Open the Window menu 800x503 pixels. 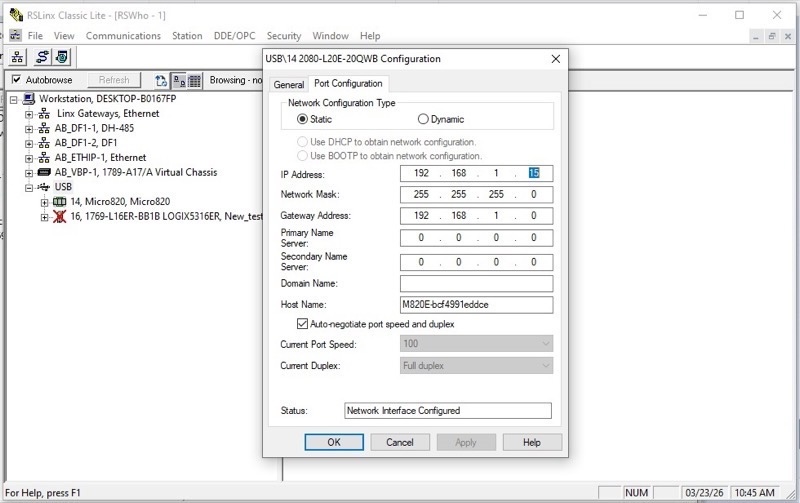[330, 36]
